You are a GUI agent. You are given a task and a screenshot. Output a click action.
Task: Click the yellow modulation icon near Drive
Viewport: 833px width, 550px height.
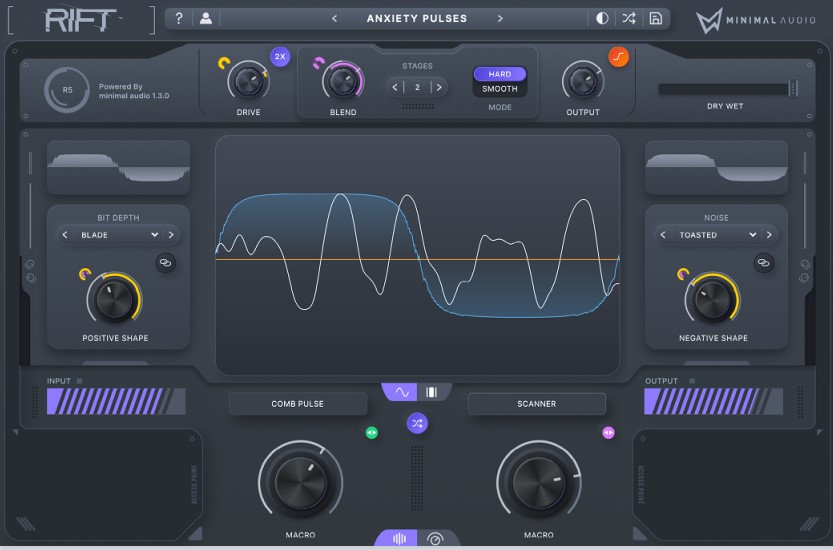[x=224, y=63]
